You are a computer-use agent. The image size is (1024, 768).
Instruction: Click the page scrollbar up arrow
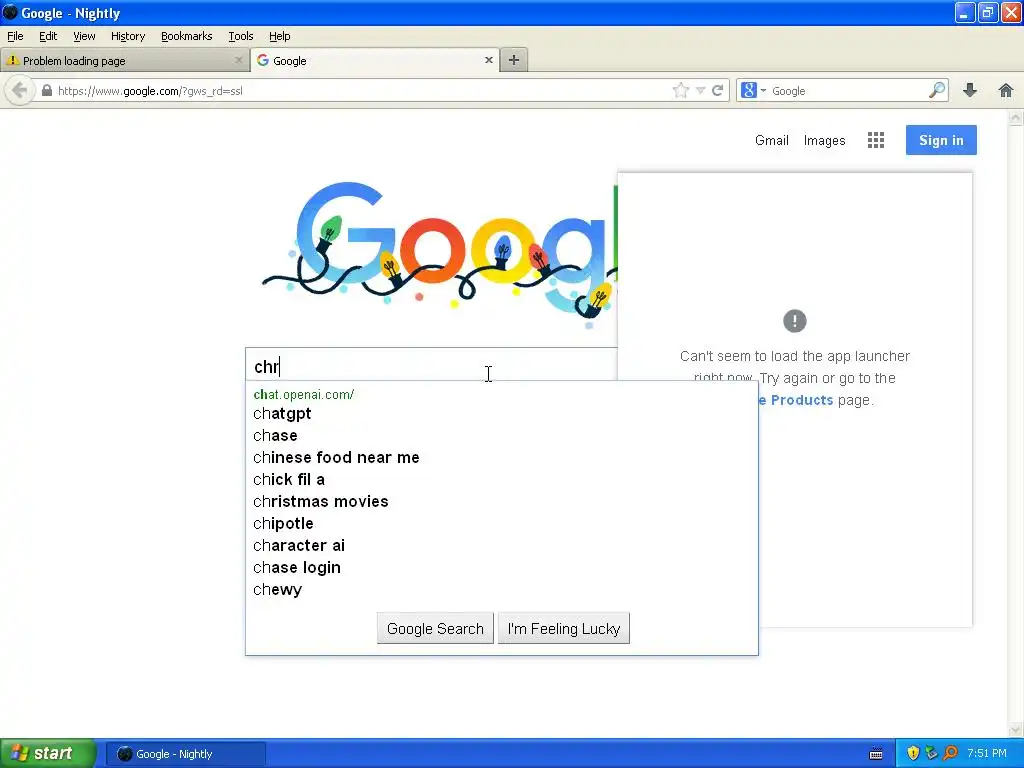(x=1016, y=118)
